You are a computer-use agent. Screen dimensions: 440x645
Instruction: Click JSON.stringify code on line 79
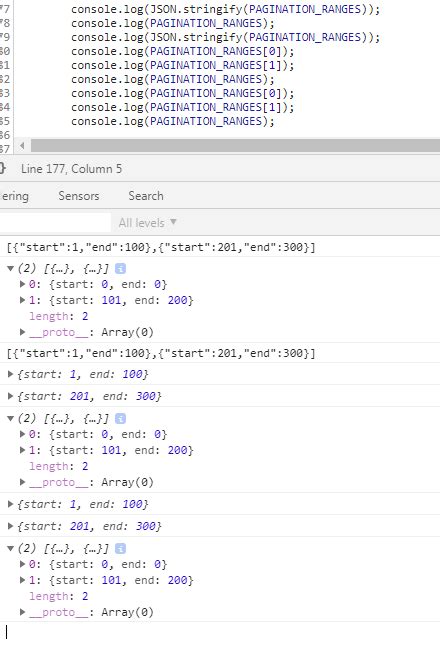click(x=225, y=37)
